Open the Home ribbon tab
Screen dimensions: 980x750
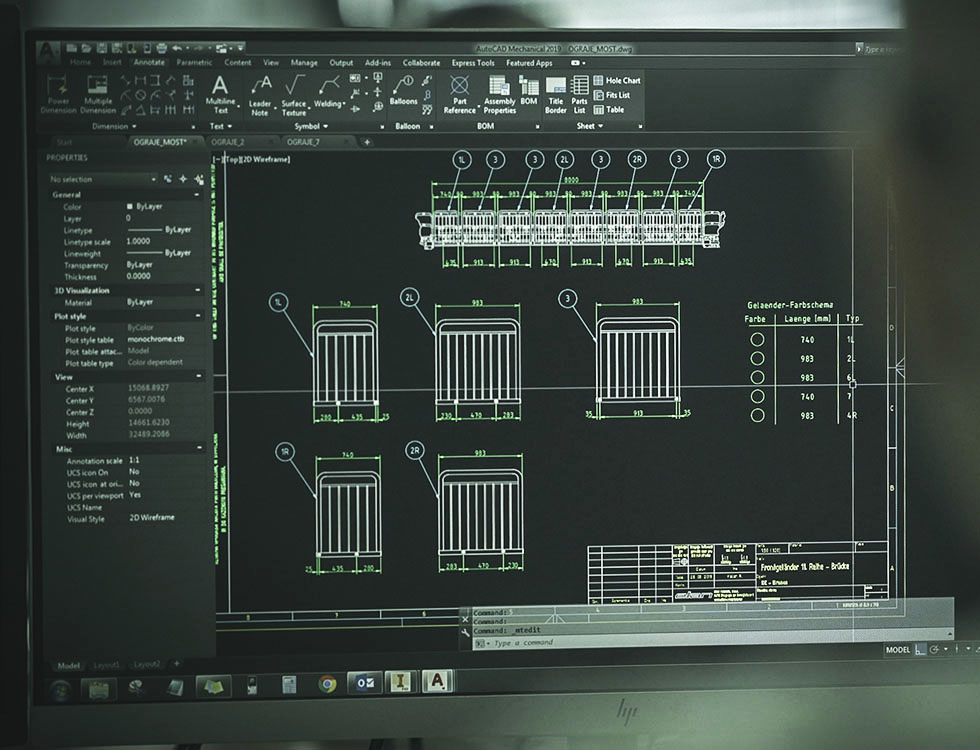[81, 62]
